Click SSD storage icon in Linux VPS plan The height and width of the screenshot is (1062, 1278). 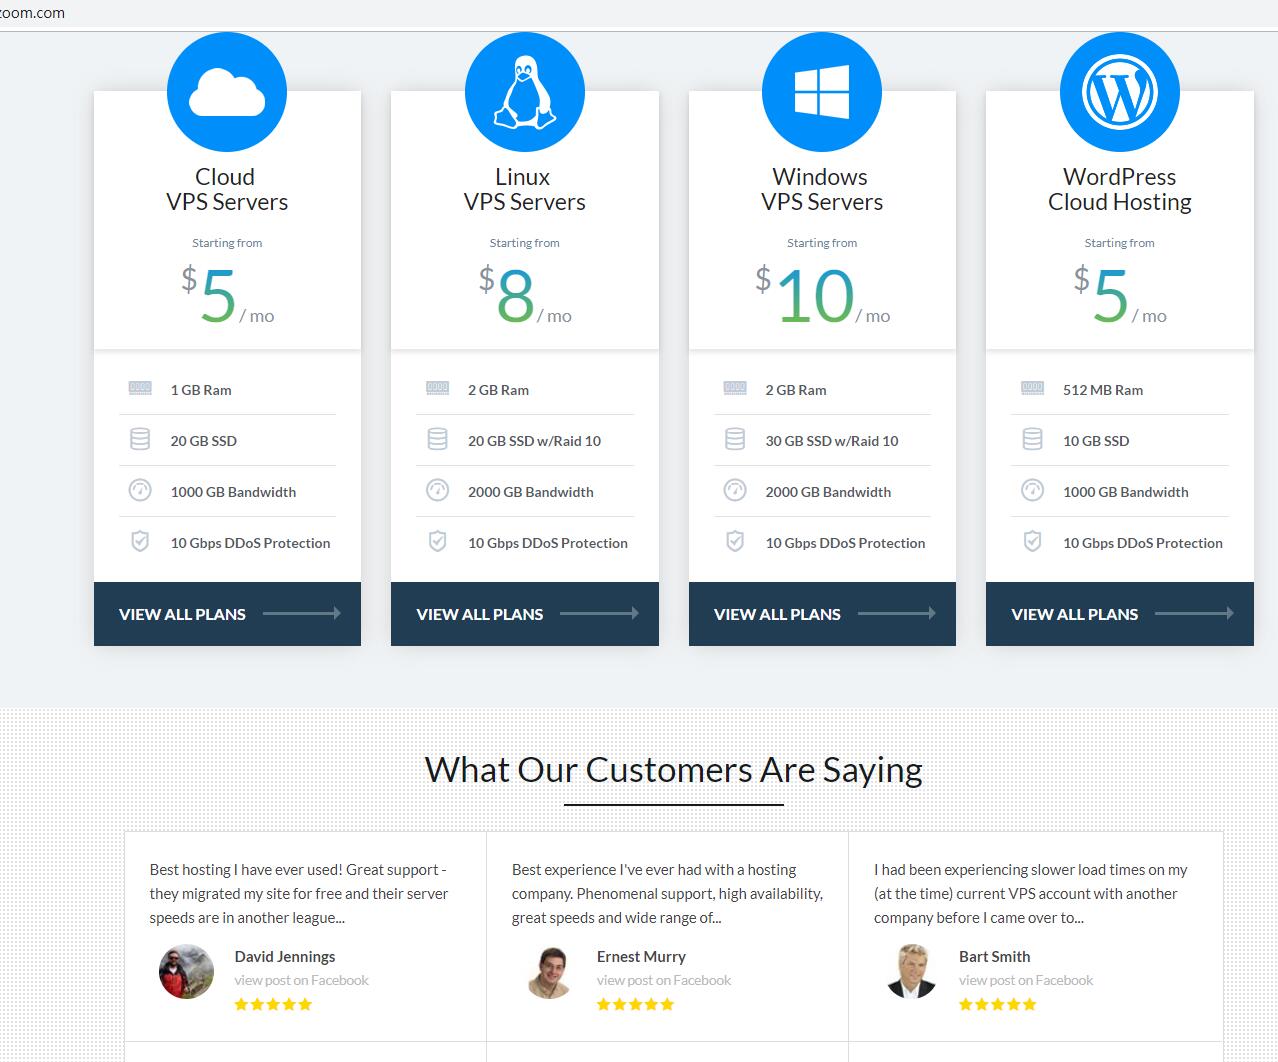(437, 440)
